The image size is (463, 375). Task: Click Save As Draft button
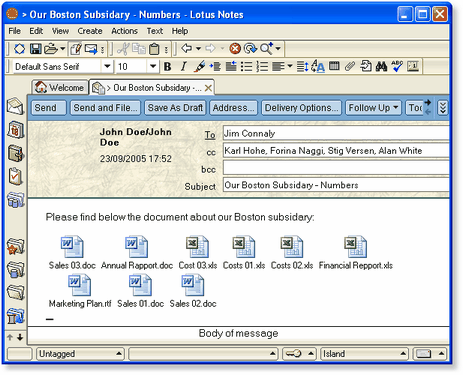(175, 108)
